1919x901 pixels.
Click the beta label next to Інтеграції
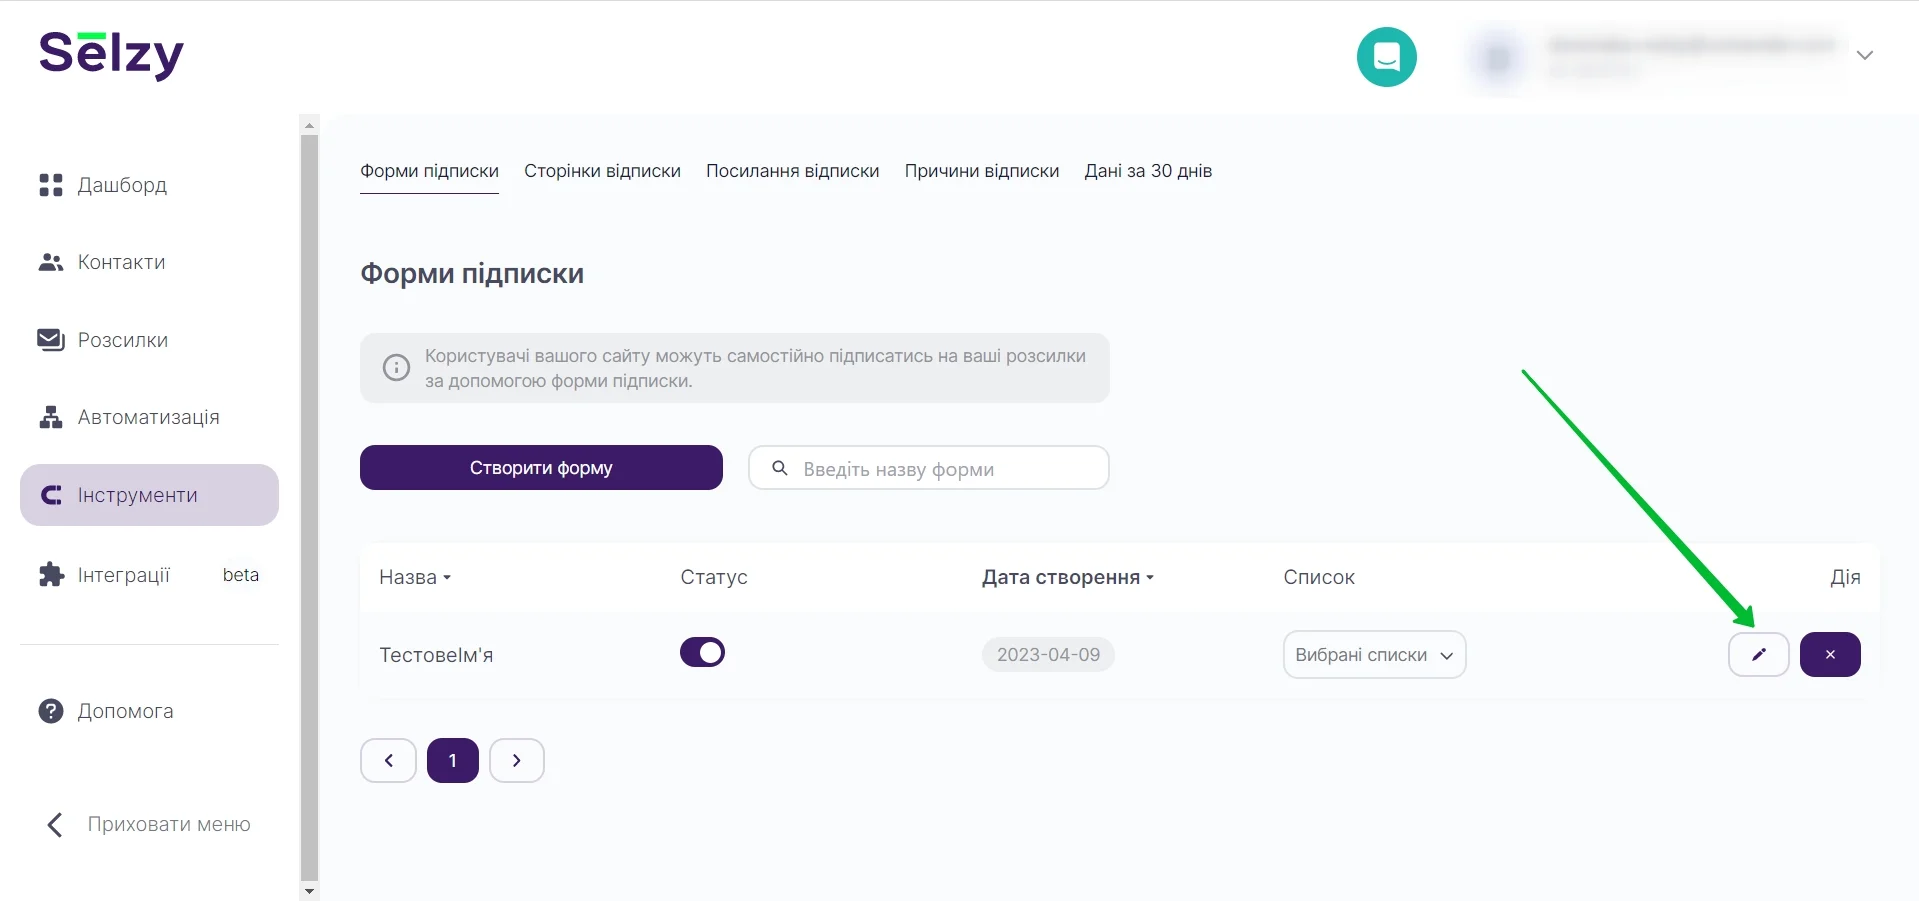point(241,575)
